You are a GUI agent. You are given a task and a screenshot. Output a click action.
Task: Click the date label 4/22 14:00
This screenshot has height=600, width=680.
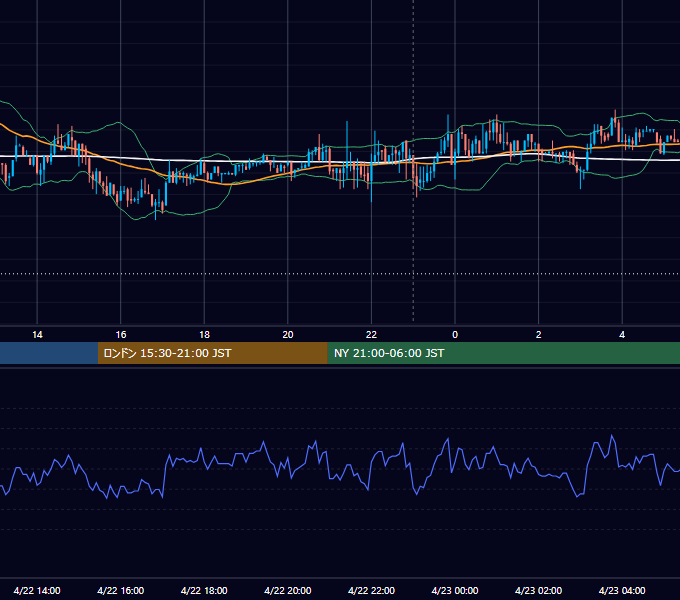(x=37, y=590)
